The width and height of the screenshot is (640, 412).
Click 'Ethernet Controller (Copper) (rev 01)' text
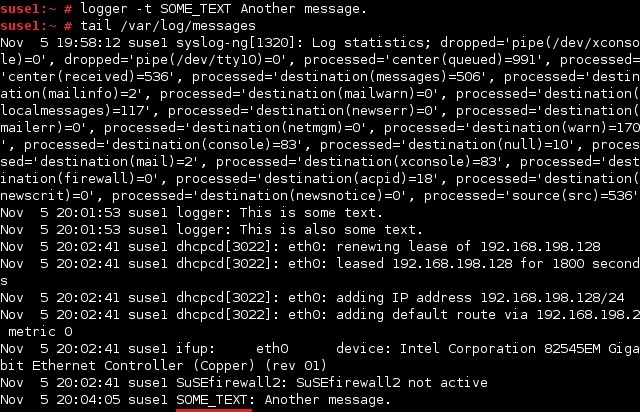(x=179, y=365)
